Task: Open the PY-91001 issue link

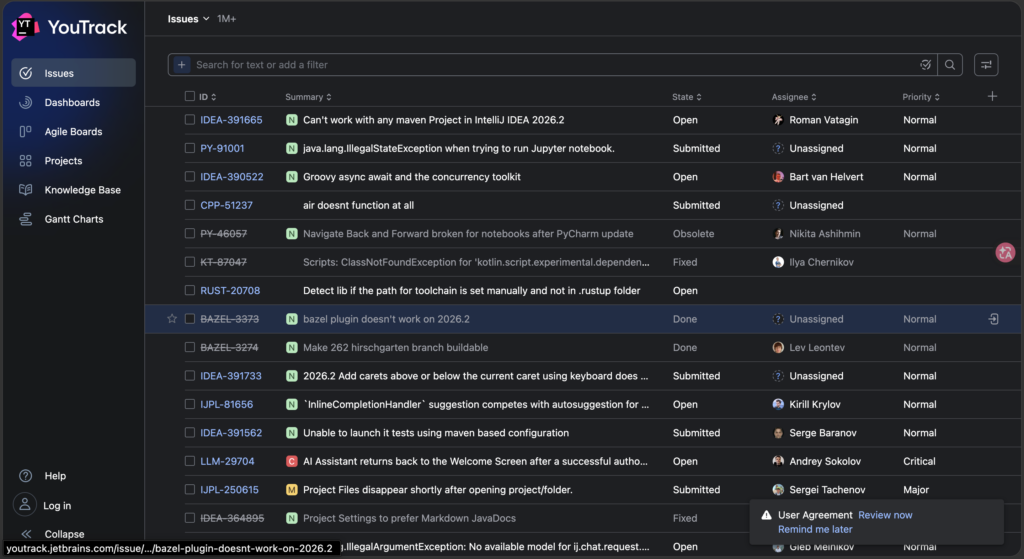Action: pyautogui.click(x=222, y=148)
